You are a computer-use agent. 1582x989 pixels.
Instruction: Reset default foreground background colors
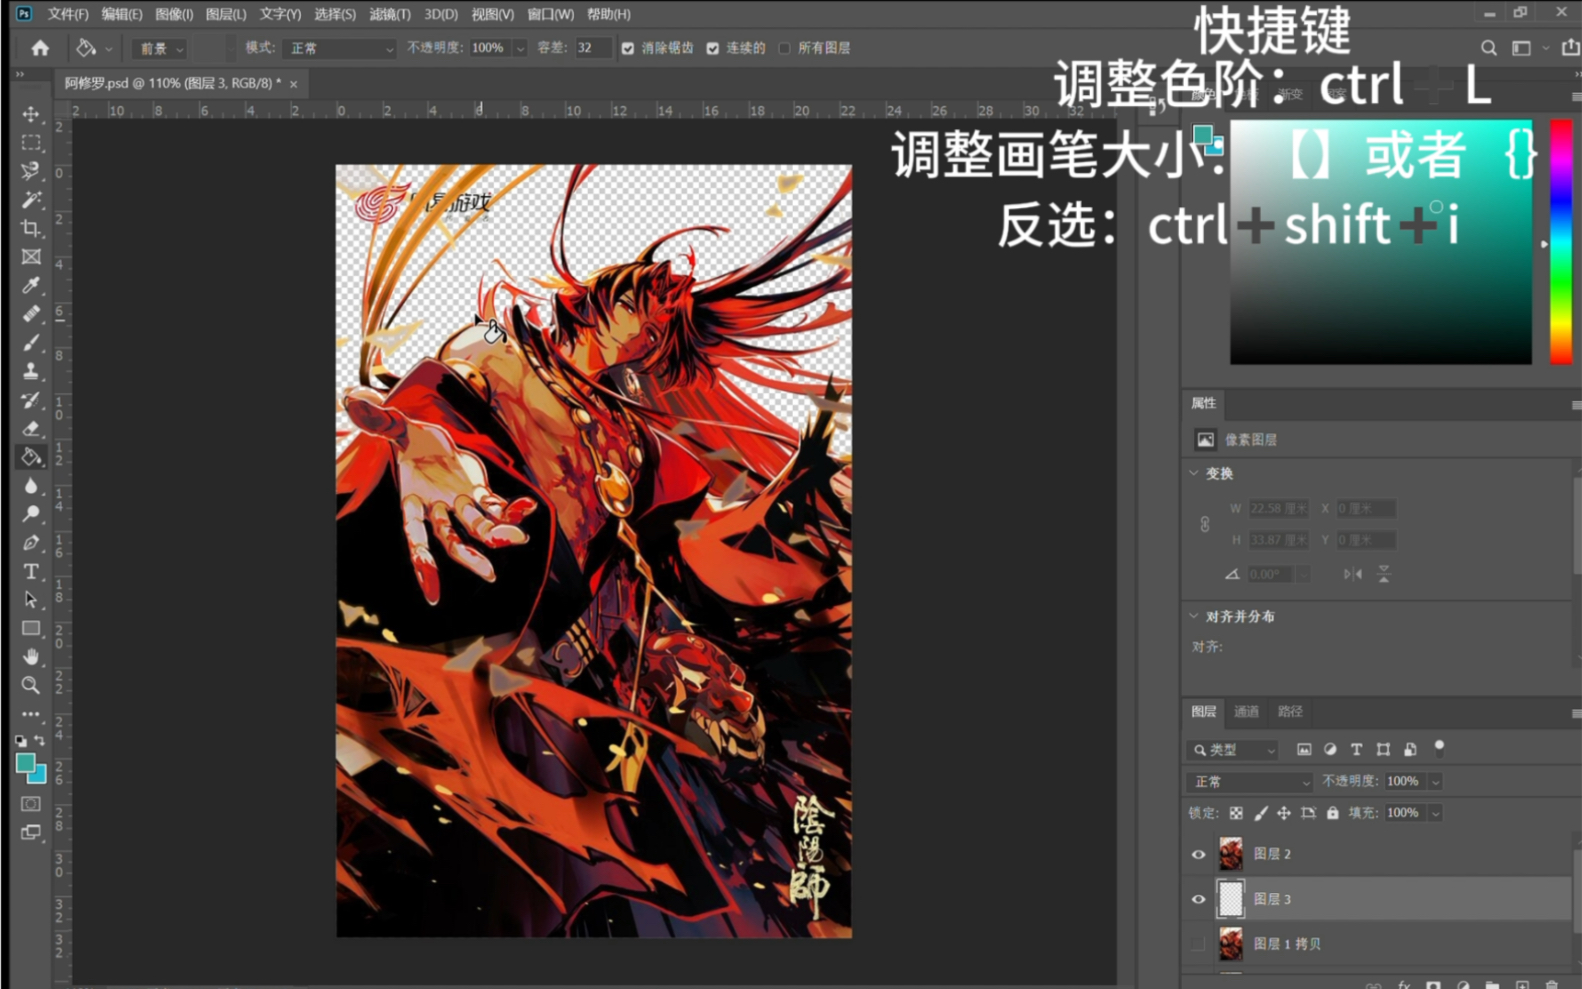[x=21, y=741]
